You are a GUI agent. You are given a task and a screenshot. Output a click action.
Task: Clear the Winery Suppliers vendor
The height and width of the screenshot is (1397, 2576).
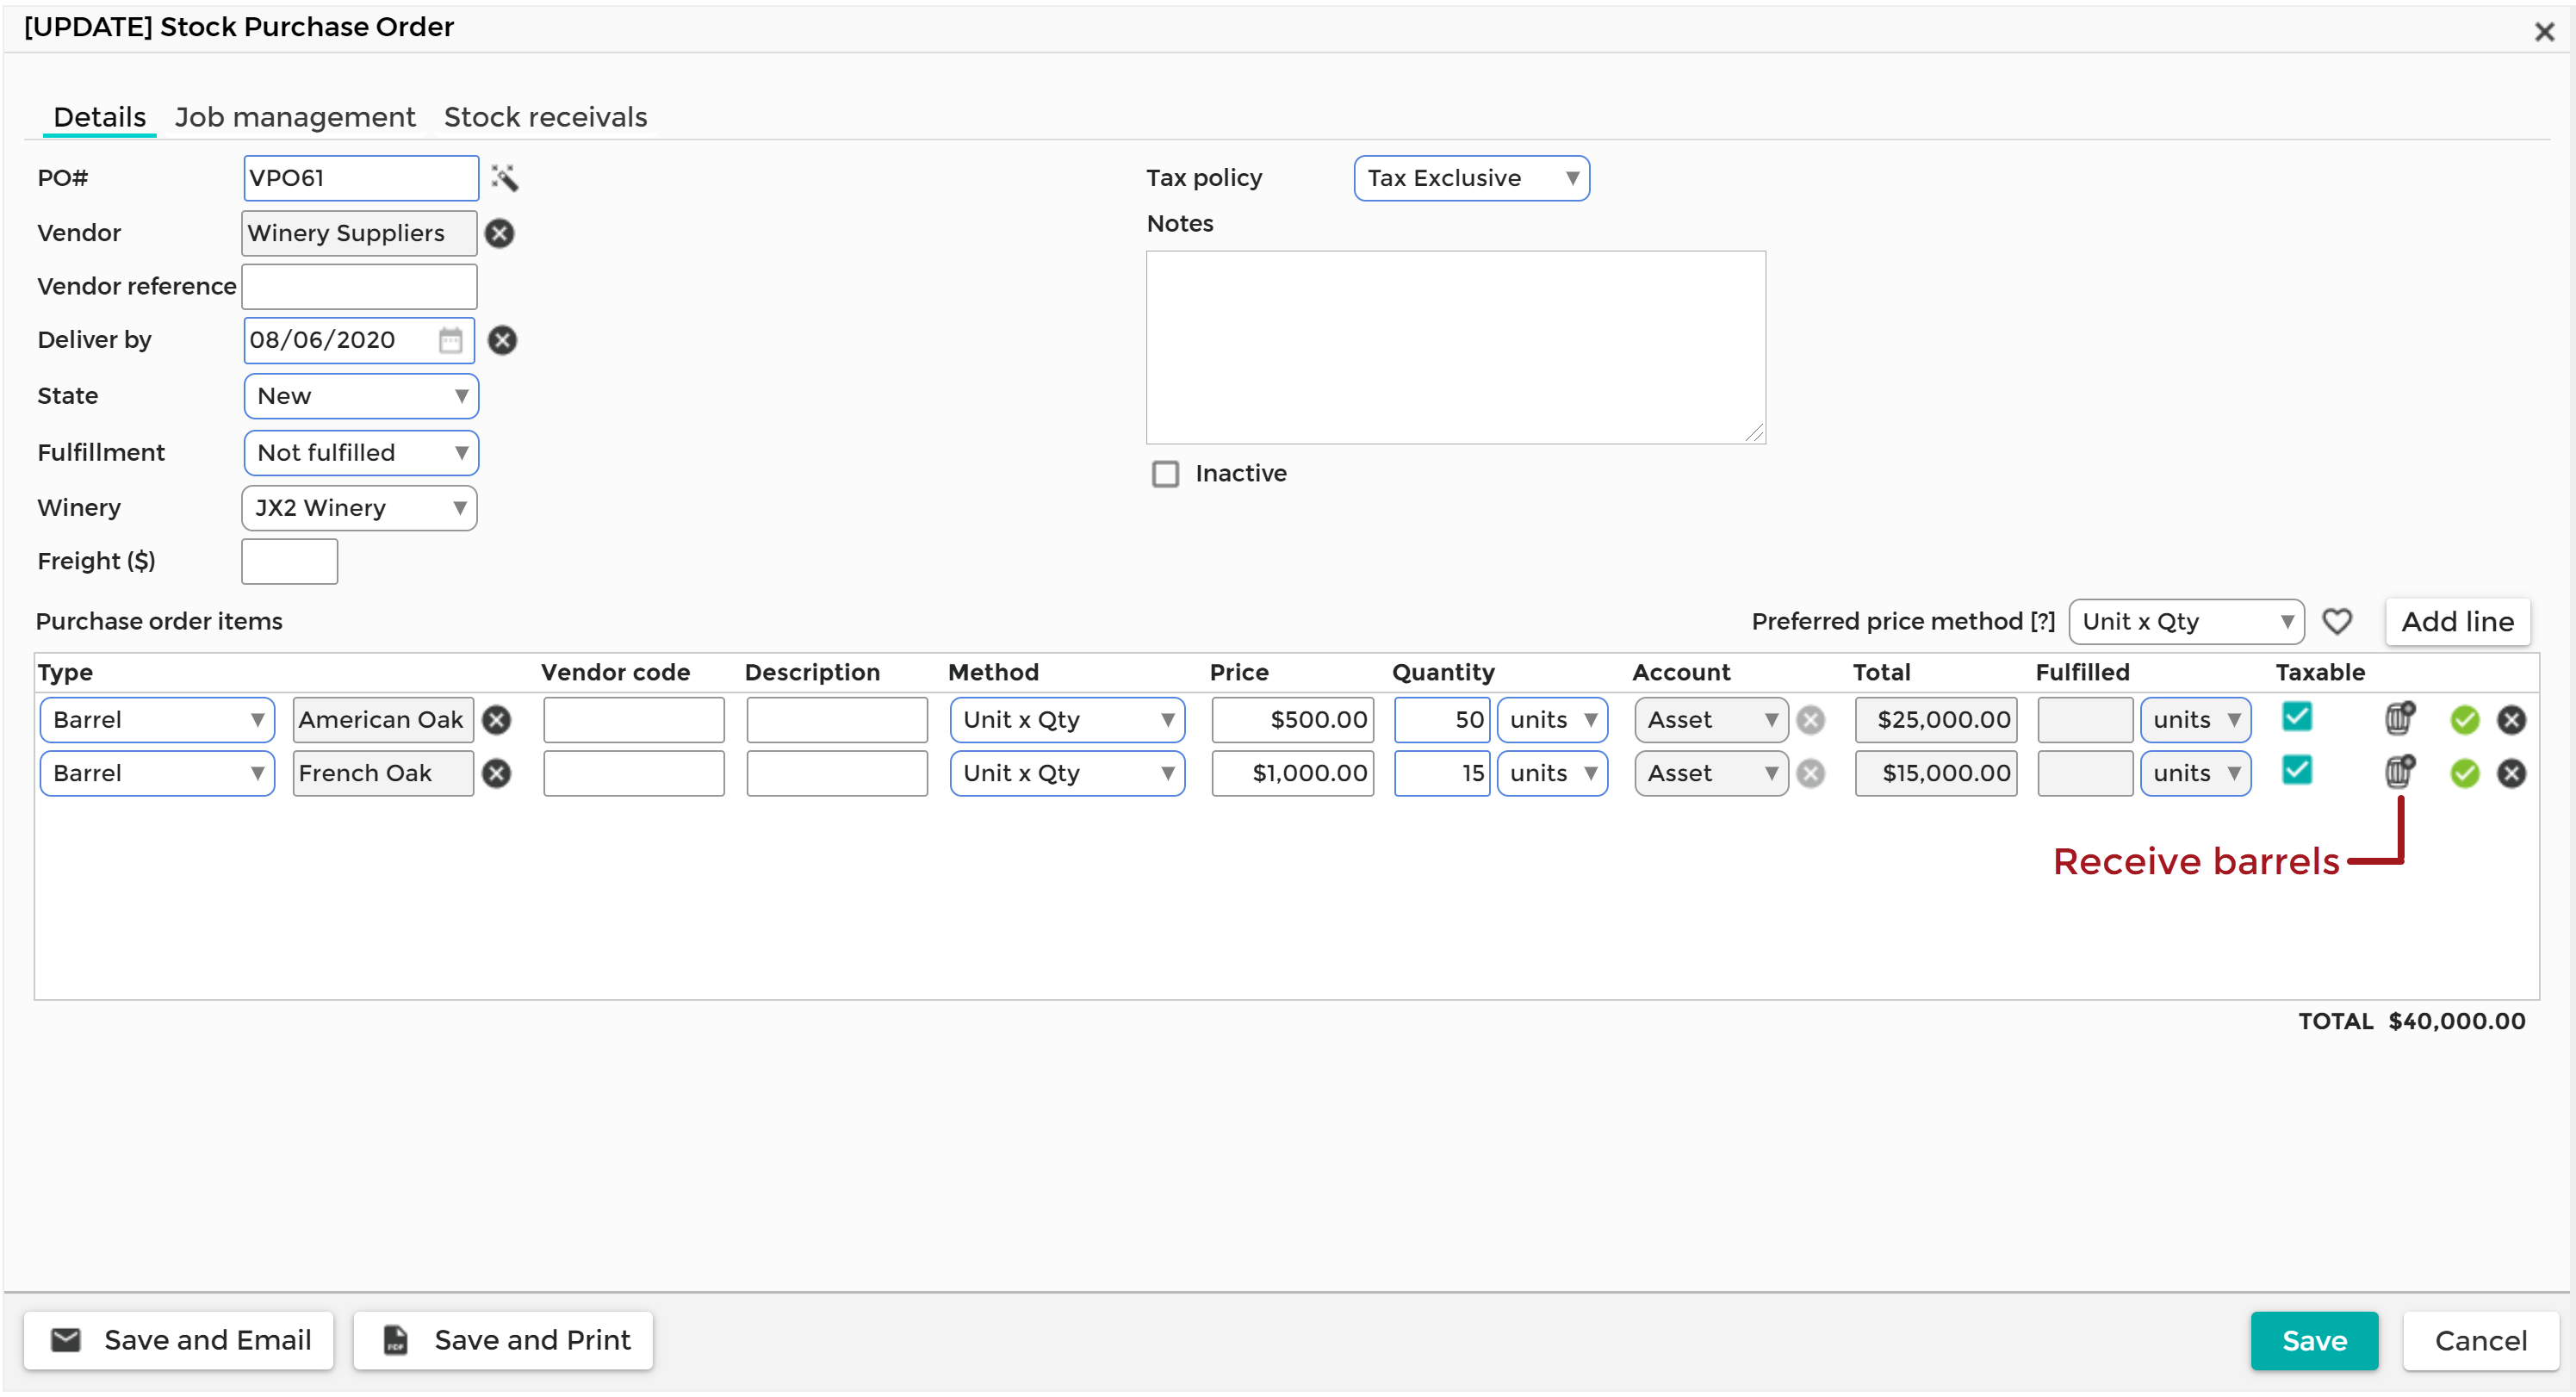499,233
